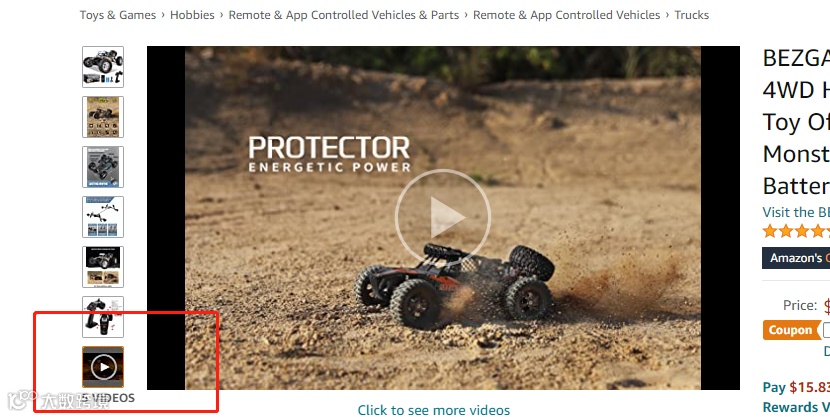Open 'Click to see more videos' link

tap(434, 410)
